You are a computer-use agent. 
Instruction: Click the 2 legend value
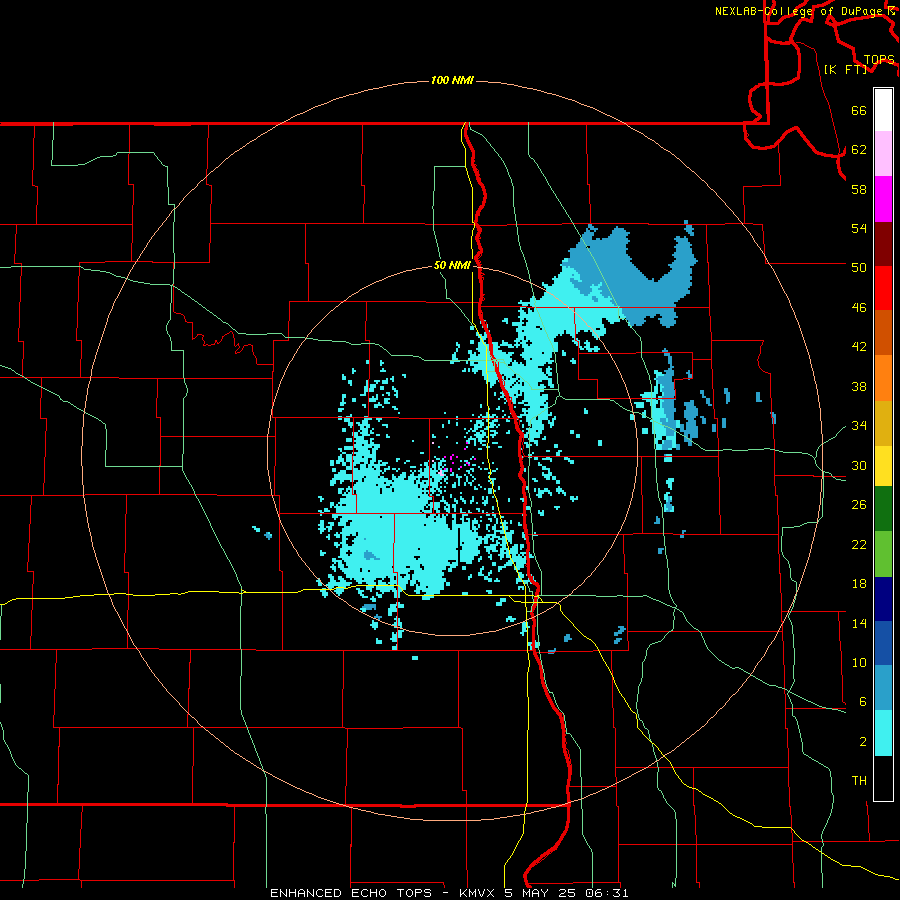tap(863, 742)
